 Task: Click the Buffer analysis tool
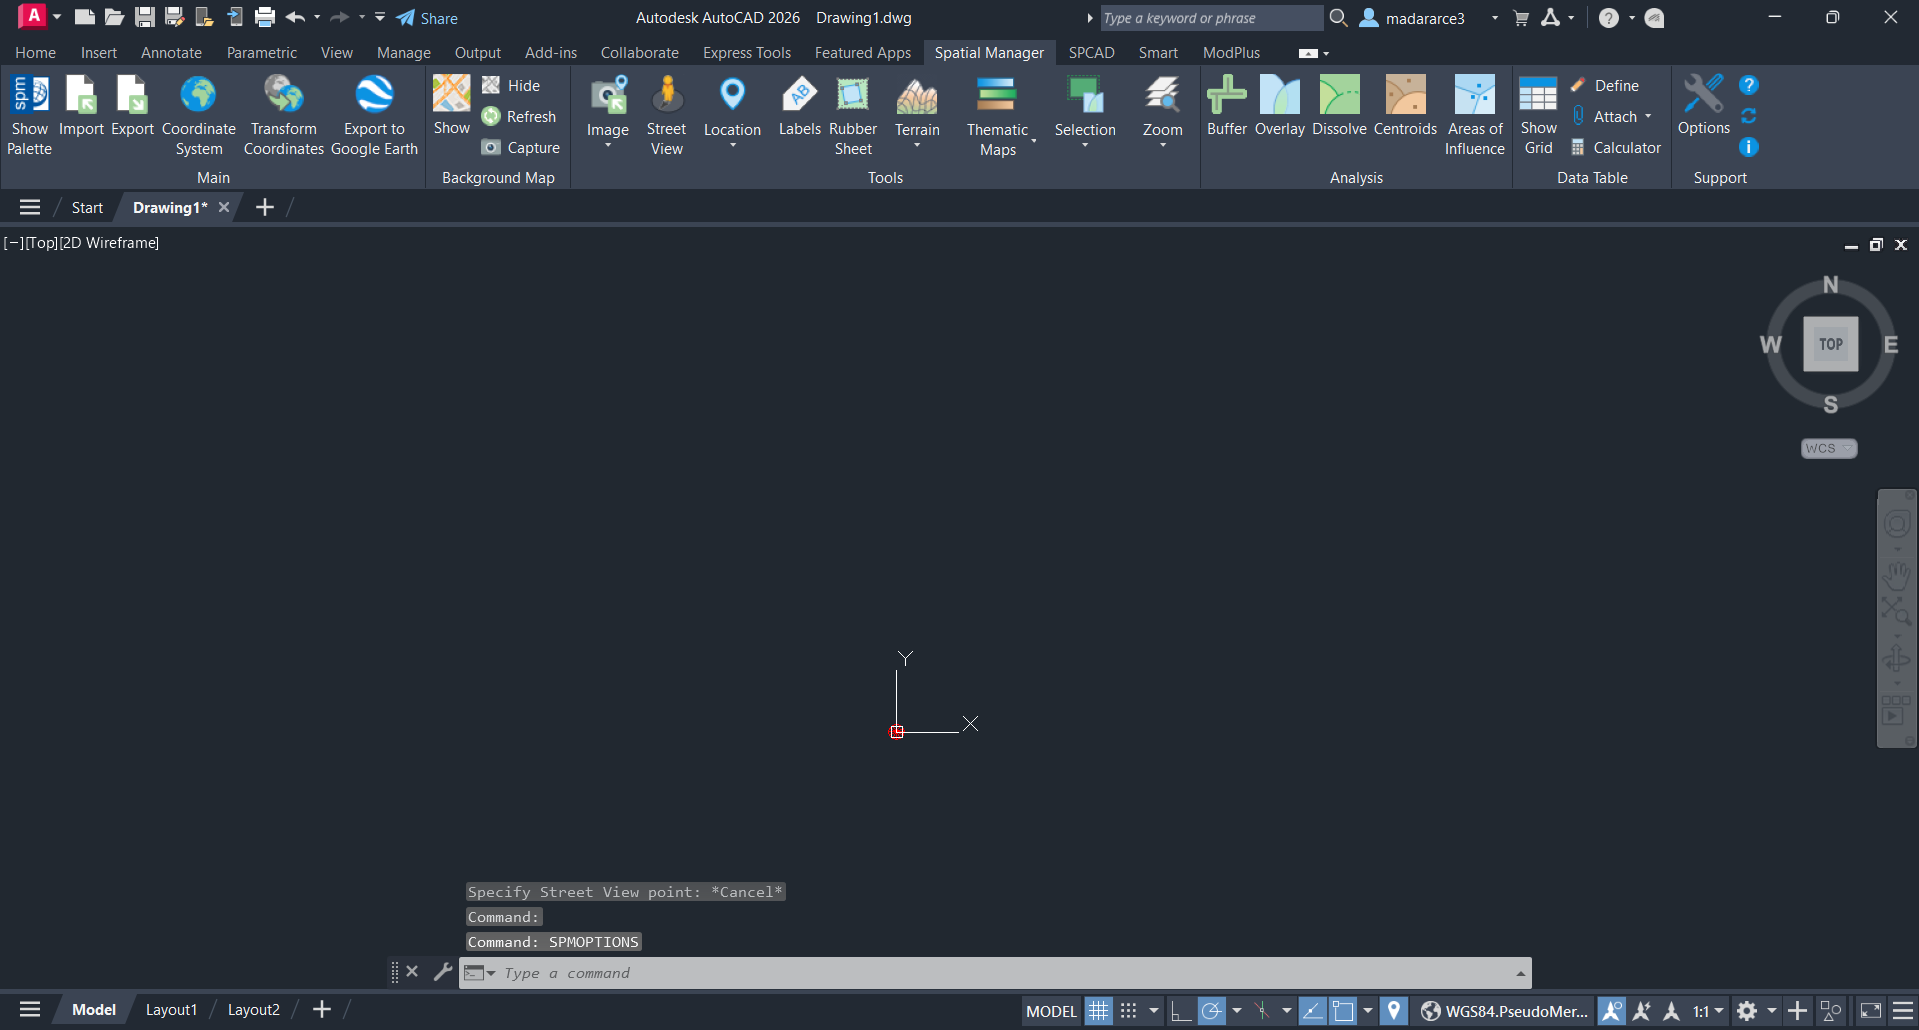1226,106
